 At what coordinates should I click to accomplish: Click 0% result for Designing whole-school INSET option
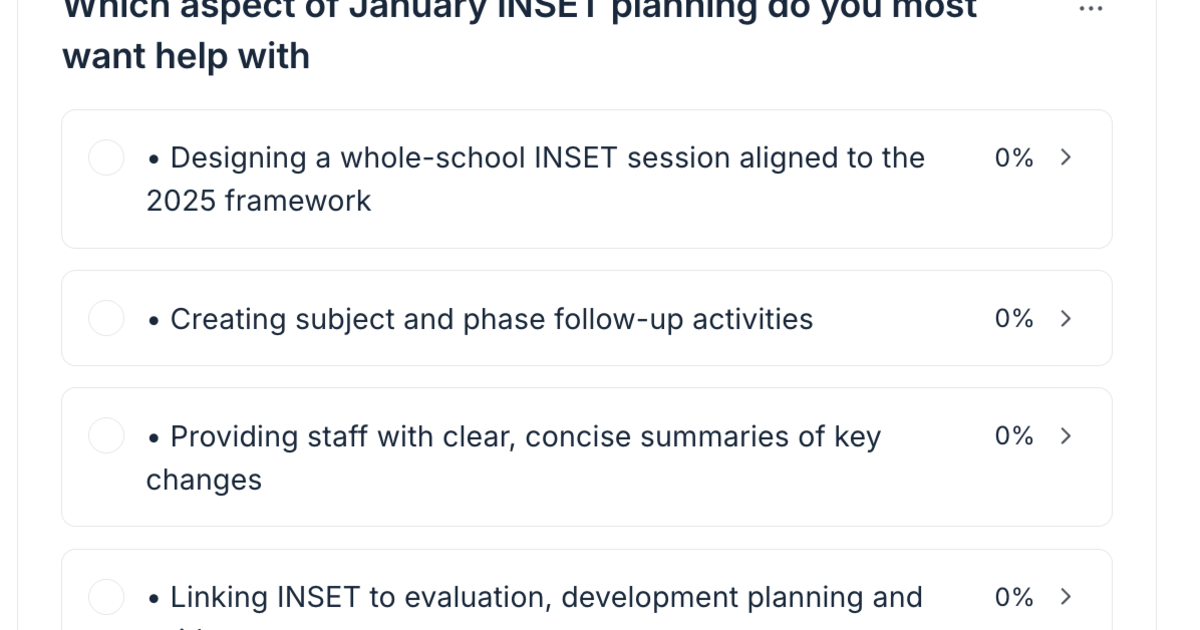click(1014, 158)
